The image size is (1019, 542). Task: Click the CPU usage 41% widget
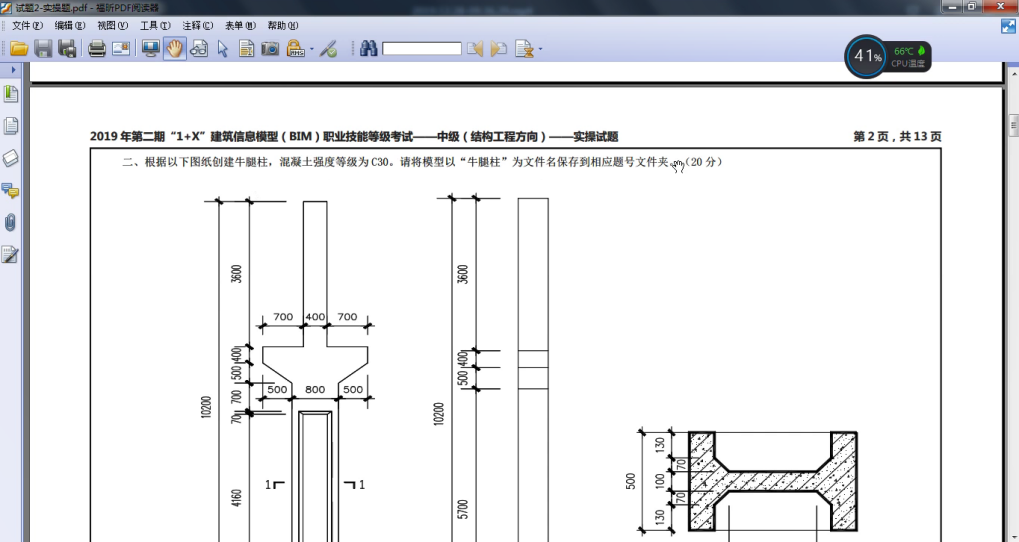(866, 57)
